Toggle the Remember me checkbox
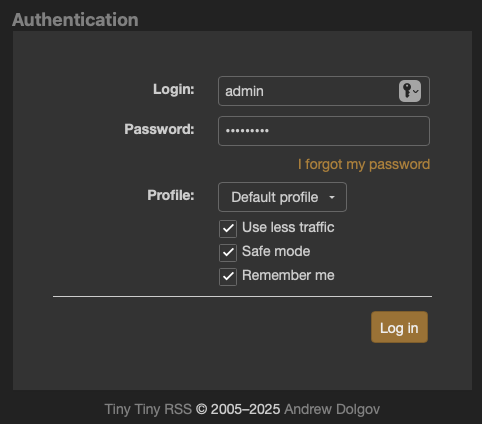482x424 pixels. point(228,277)
